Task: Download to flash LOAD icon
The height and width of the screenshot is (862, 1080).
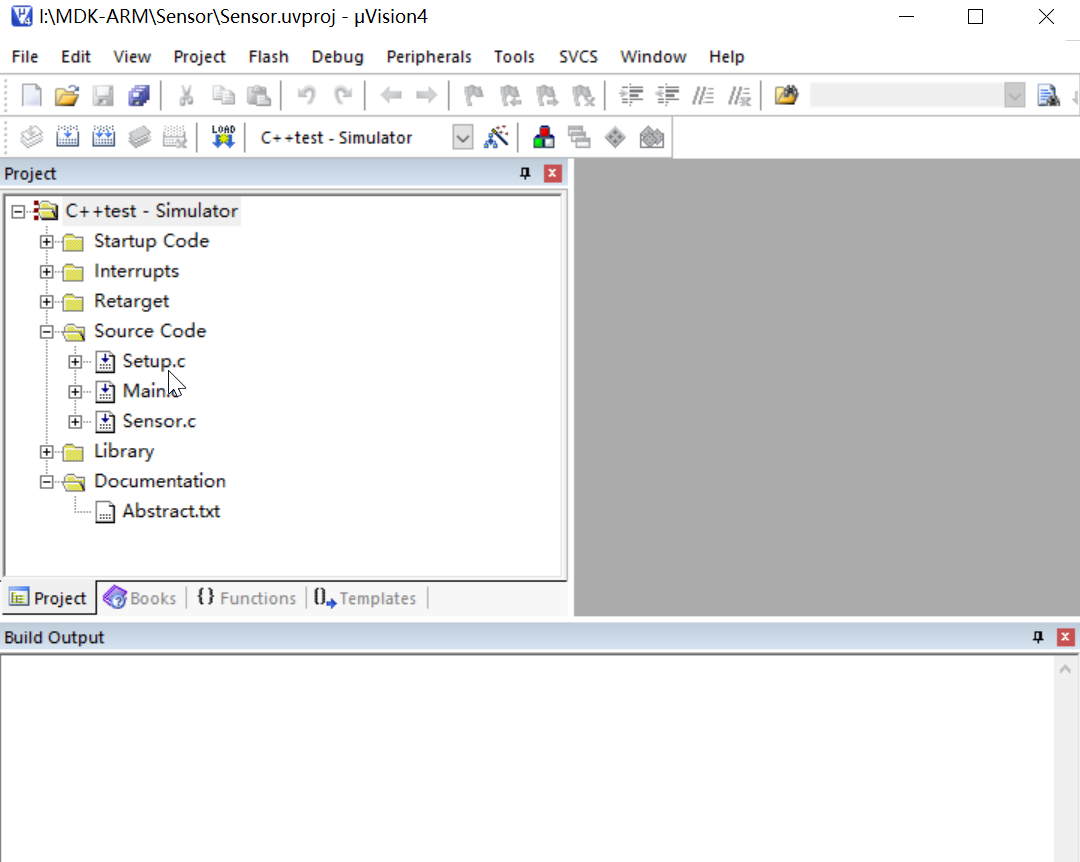Action: click(223, 137)
